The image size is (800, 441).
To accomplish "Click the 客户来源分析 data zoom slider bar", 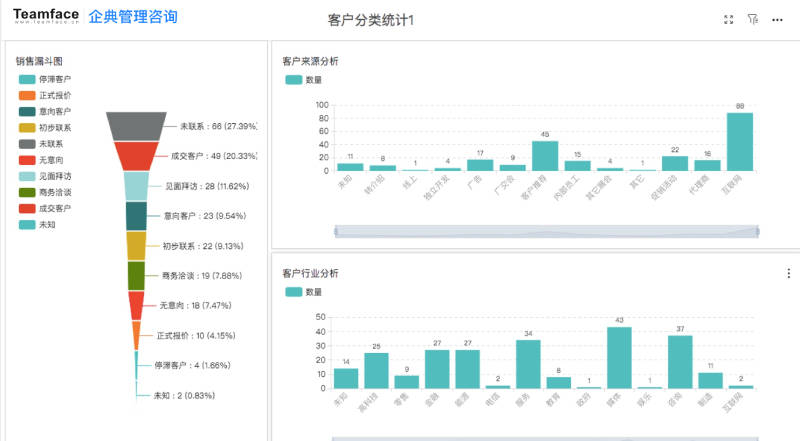I will click(546, 231).
